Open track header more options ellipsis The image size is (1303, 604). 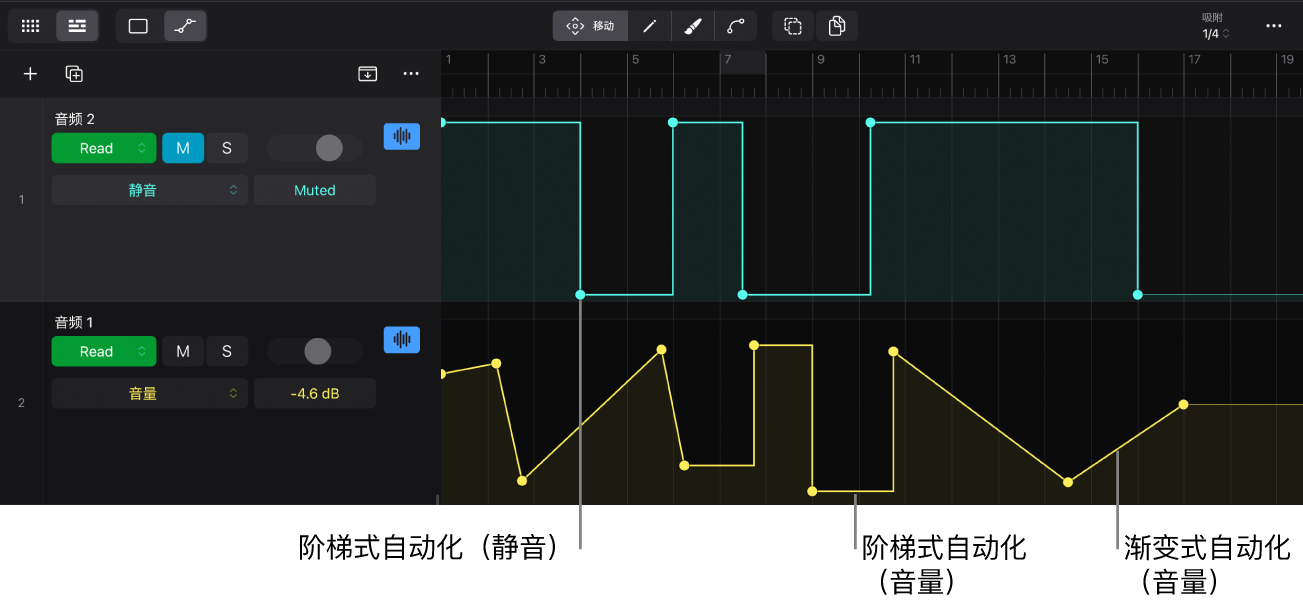pyautogui.click(x=411, y=74)
